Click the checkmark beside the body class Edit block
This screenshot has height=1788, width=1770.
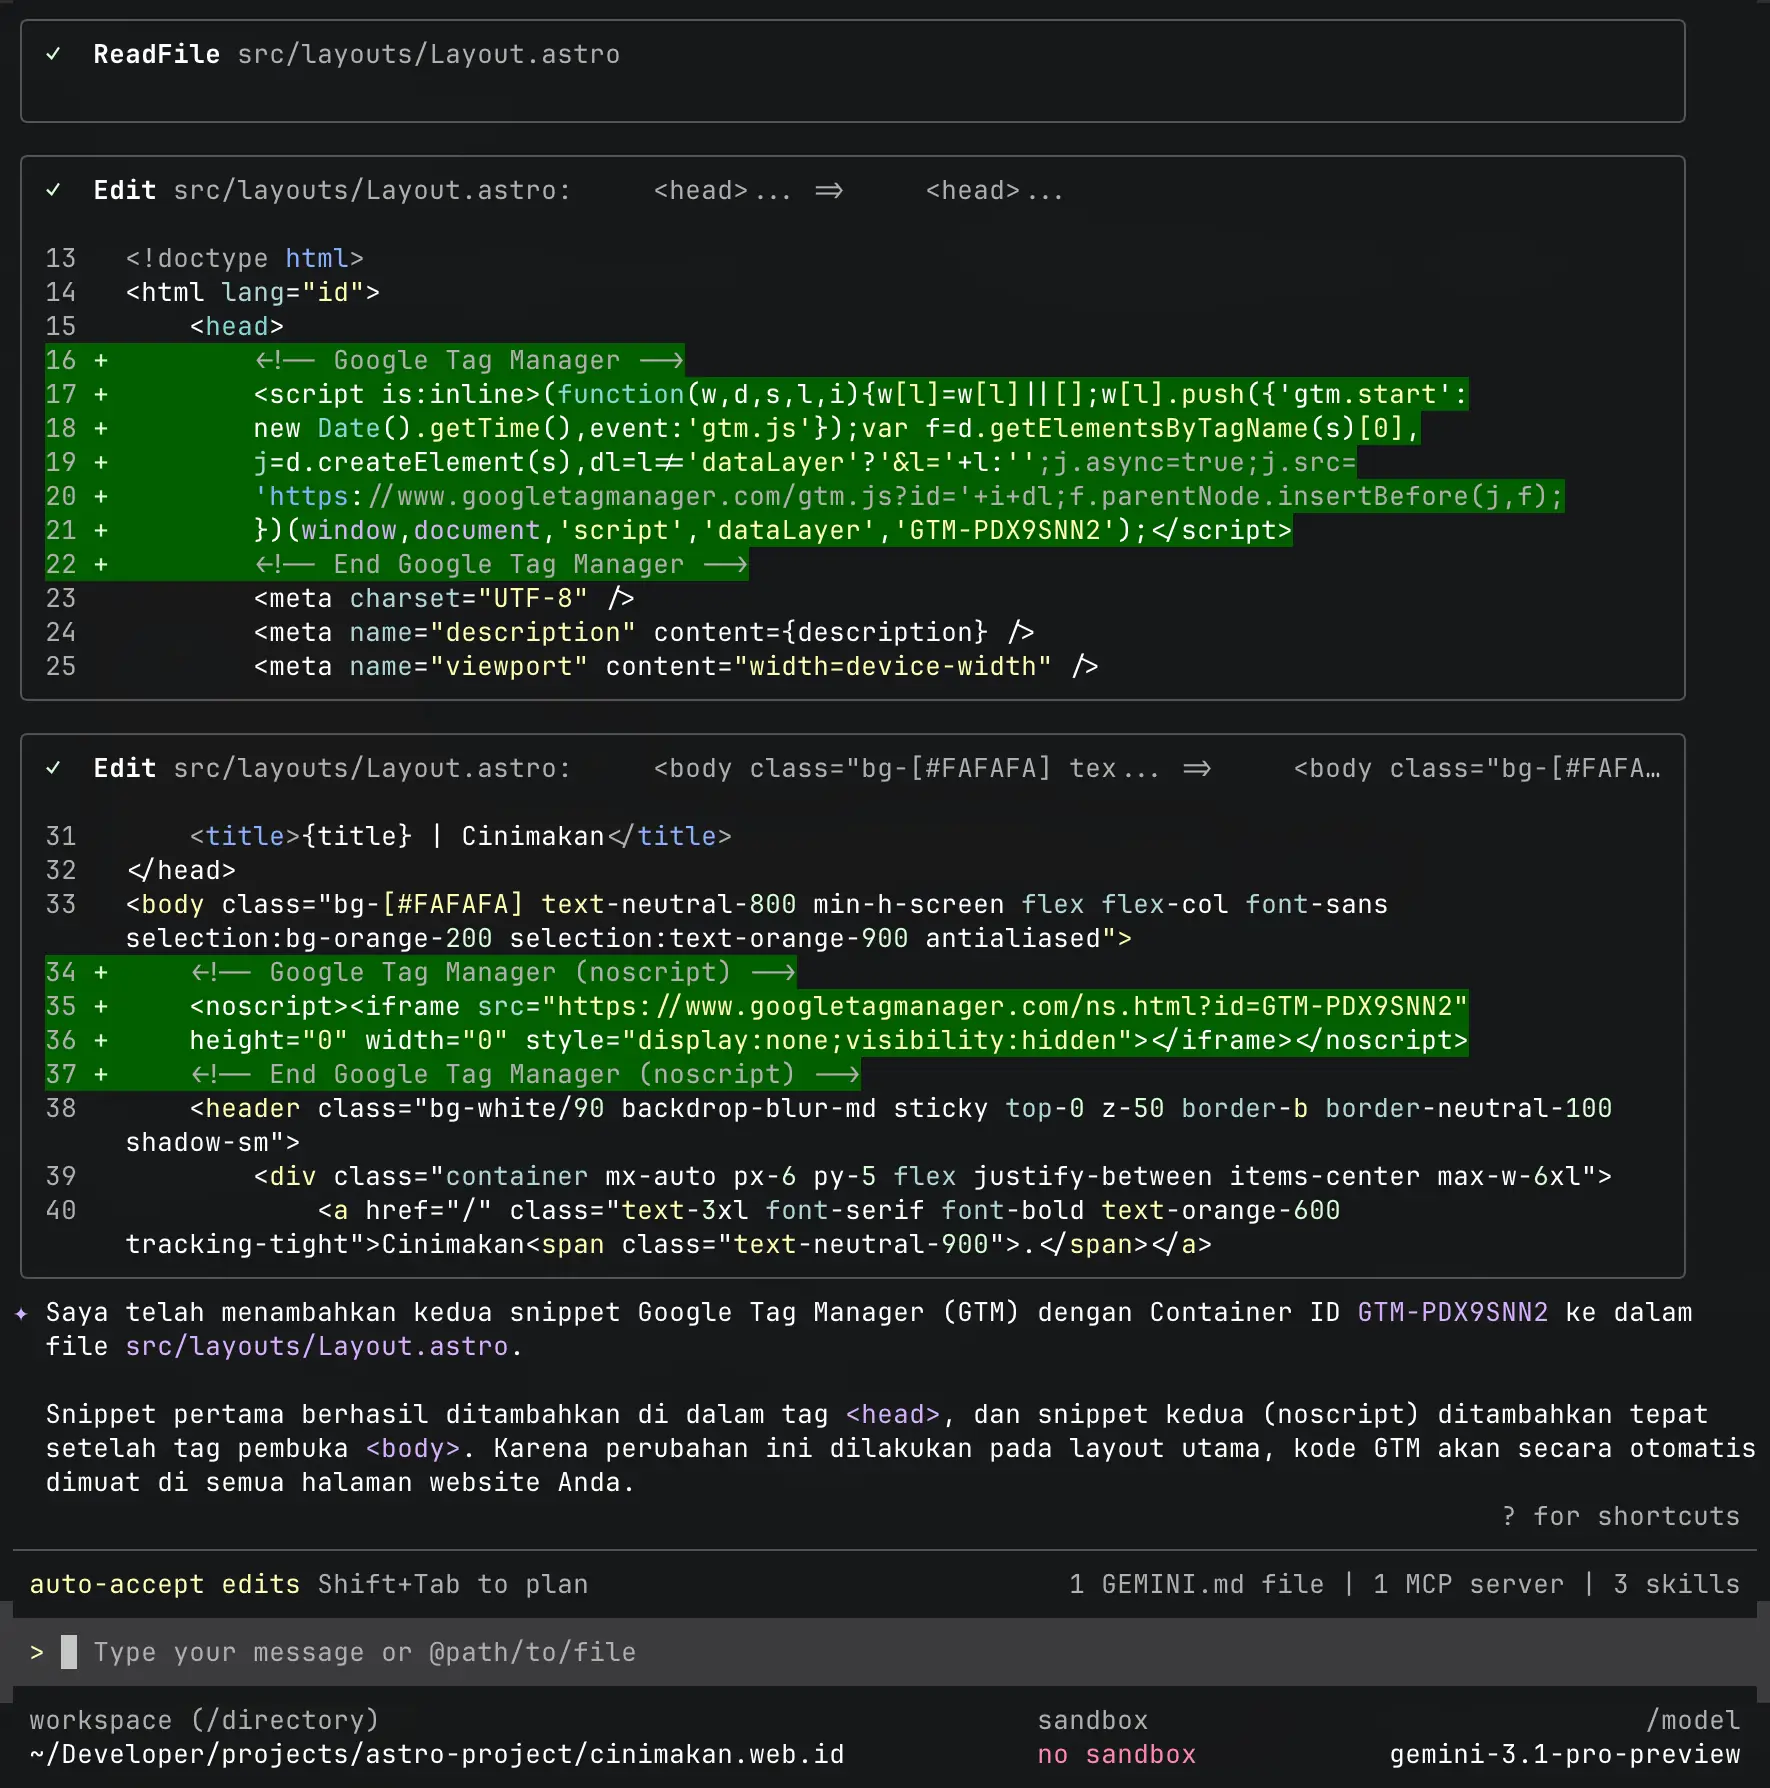click(54, 768)
